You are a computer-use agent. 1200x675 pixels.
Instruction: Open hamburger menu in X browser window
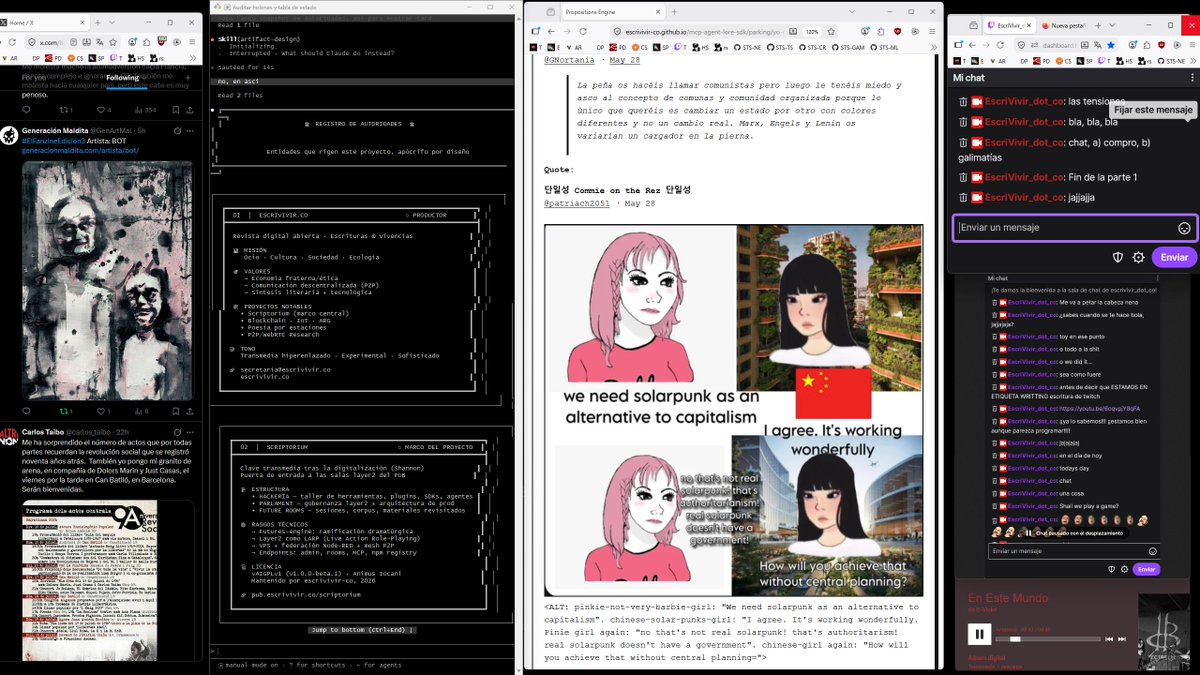click(x=192, y=42)
